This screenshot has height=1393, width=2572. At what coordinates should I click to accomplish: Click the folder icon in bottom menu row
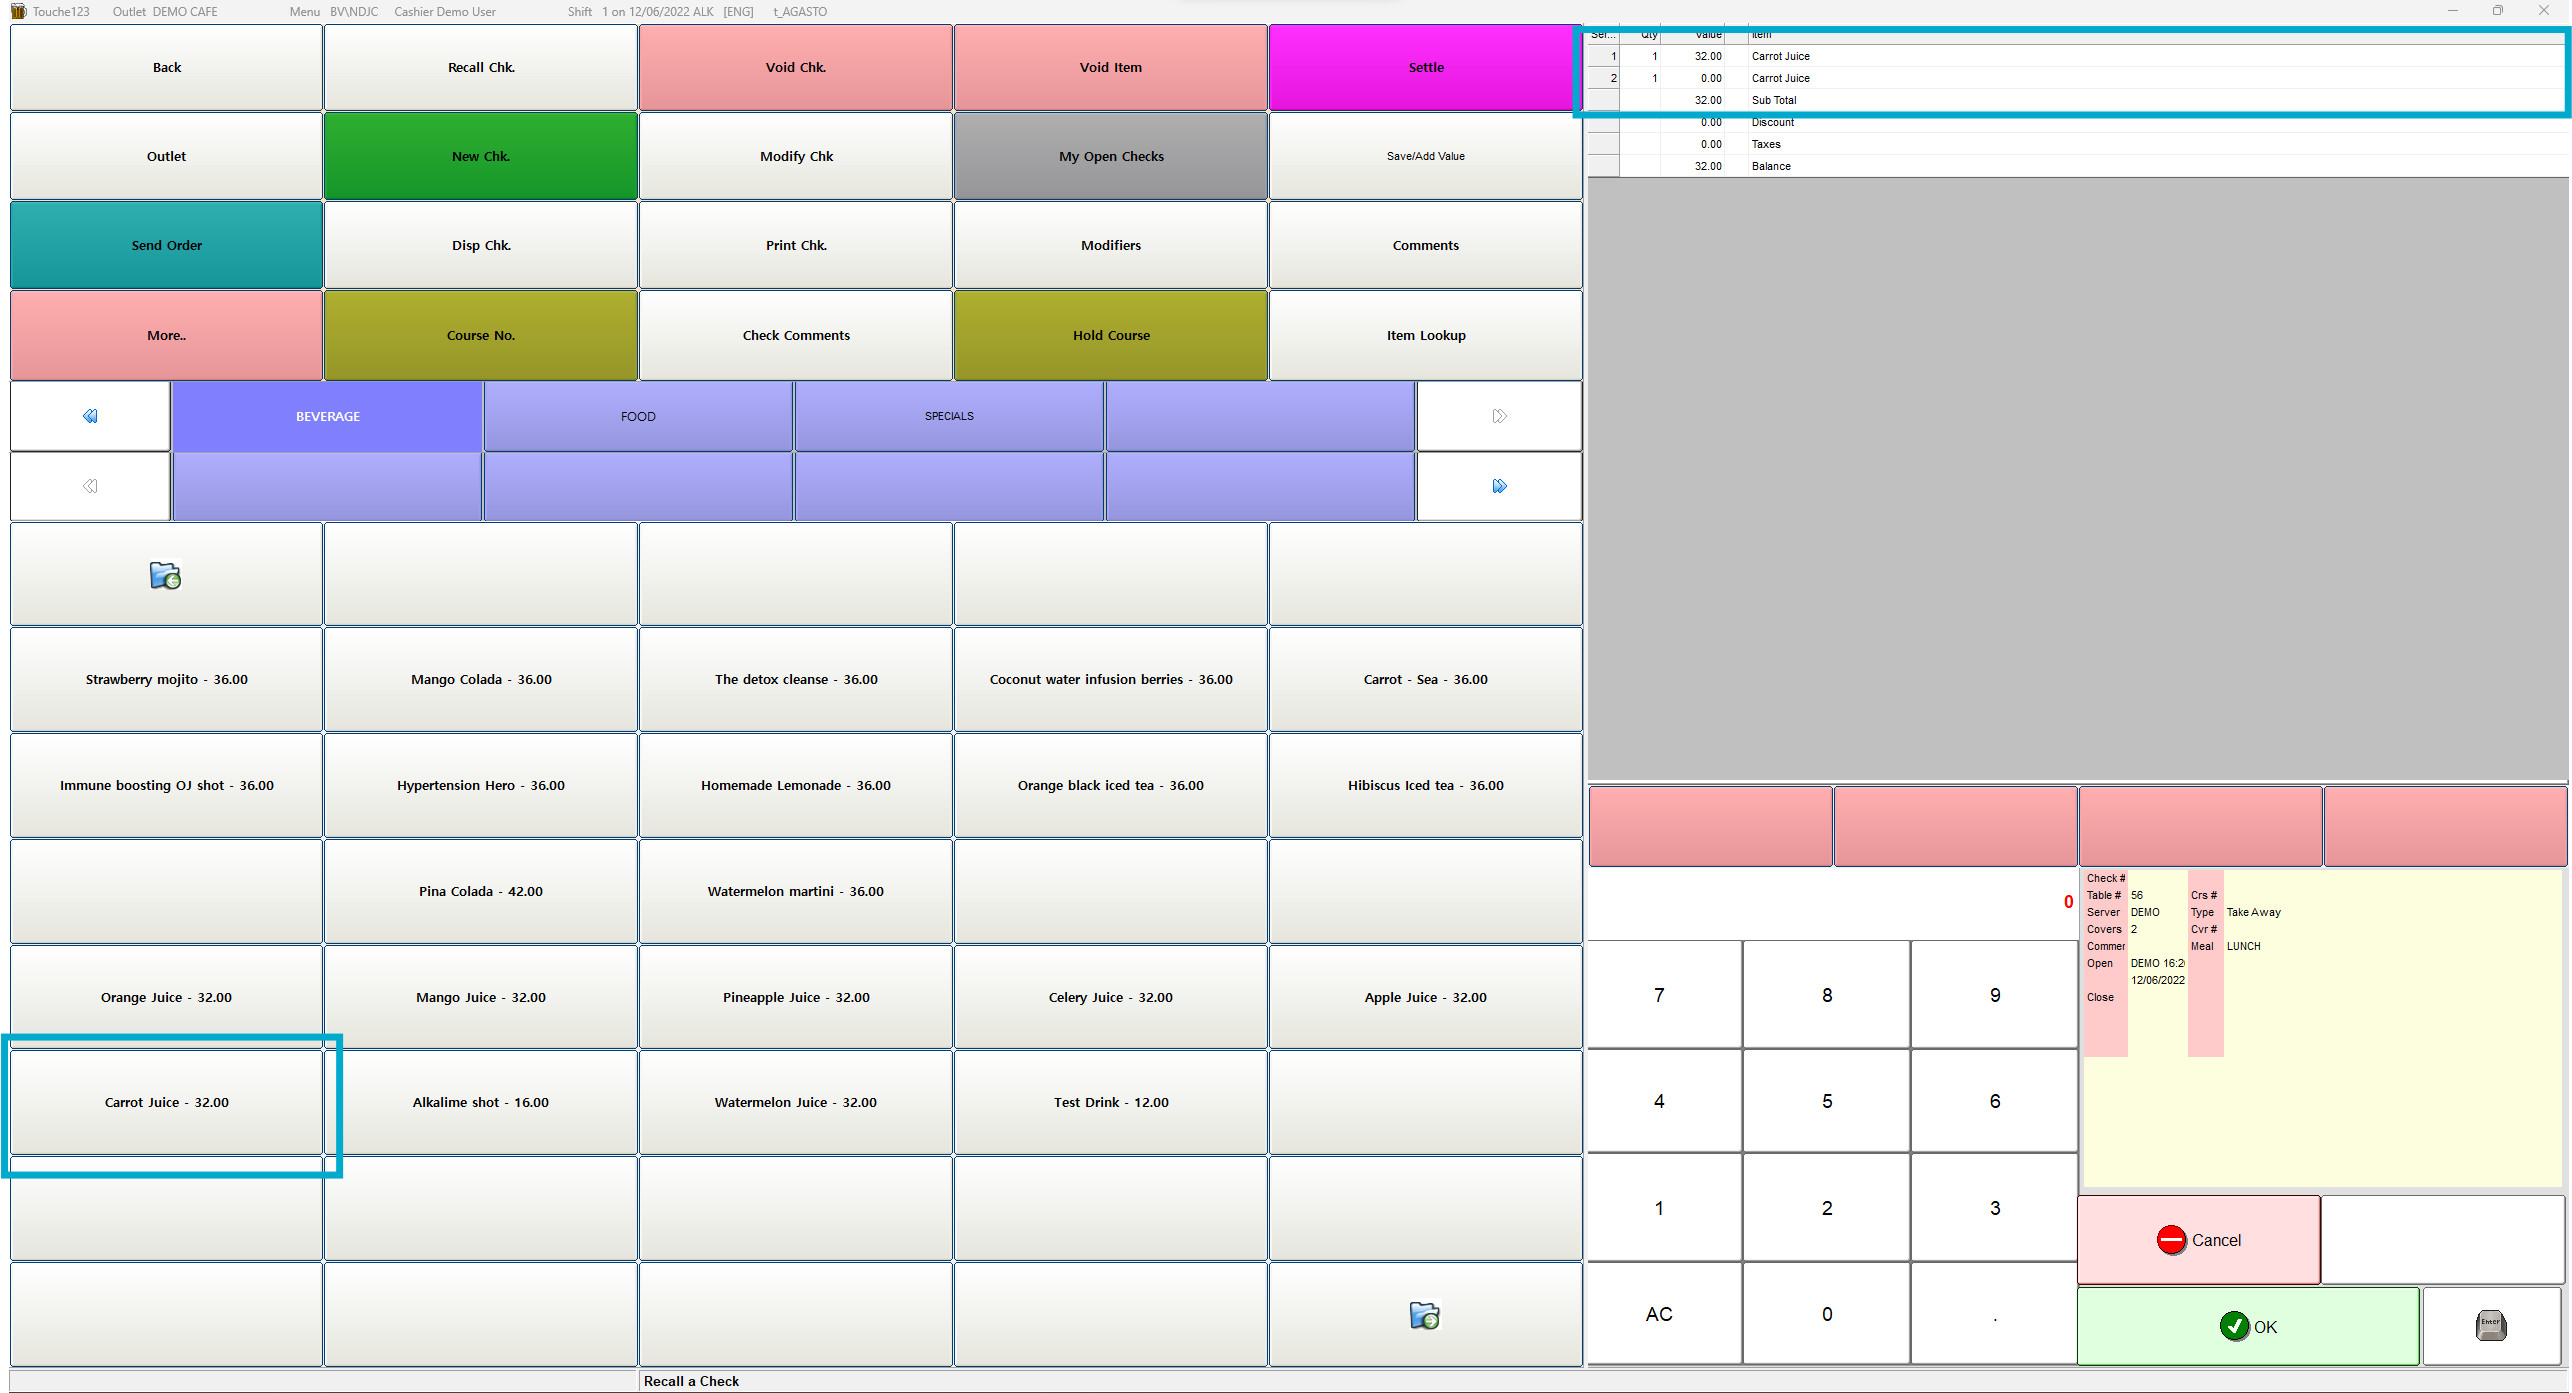[x=1424, y=1315]
